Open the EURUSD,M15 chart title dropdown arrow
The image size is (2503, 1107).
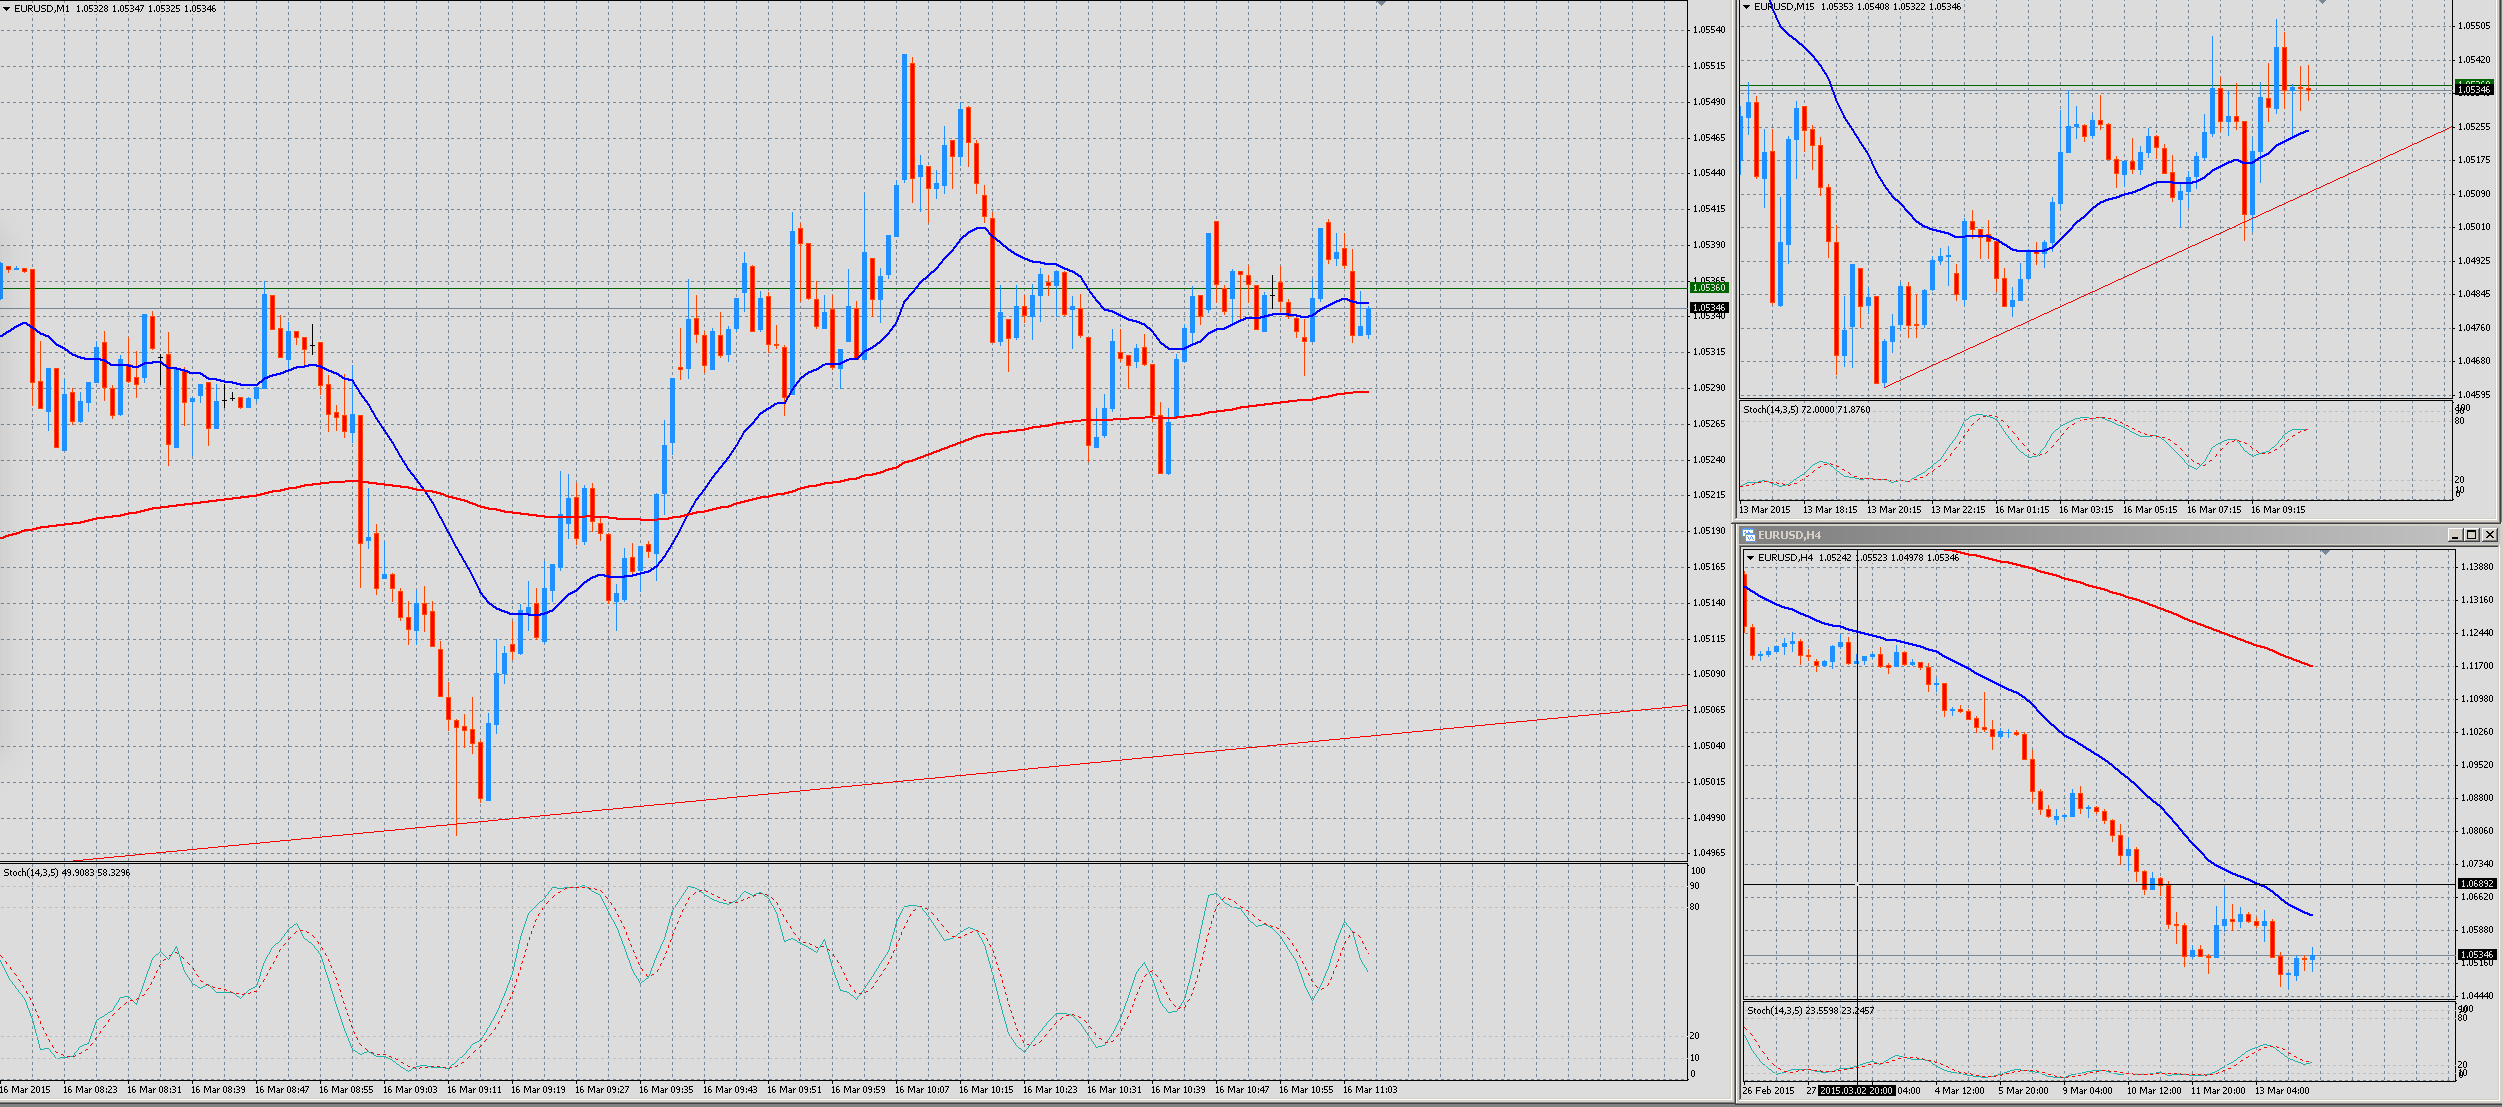point(1746,7)
